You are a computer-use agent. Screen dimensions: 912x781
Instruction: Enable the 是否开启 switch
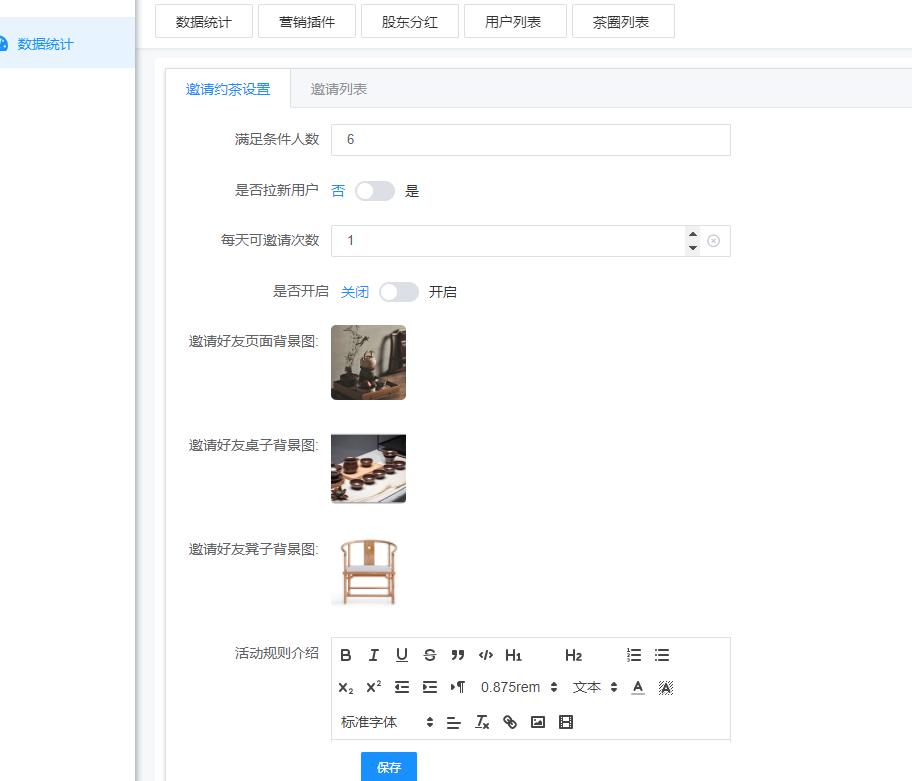(x=399, y=292)
